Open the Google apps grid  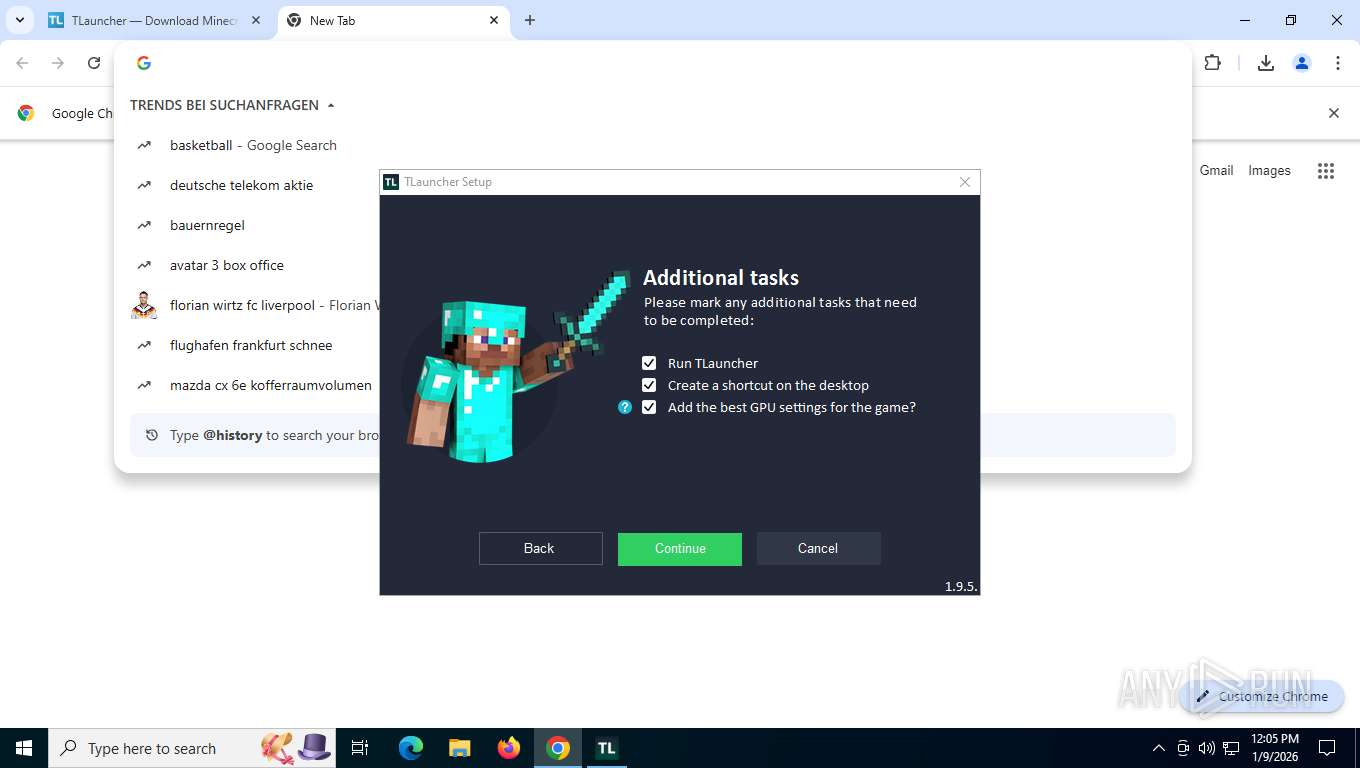point(1326,171)
